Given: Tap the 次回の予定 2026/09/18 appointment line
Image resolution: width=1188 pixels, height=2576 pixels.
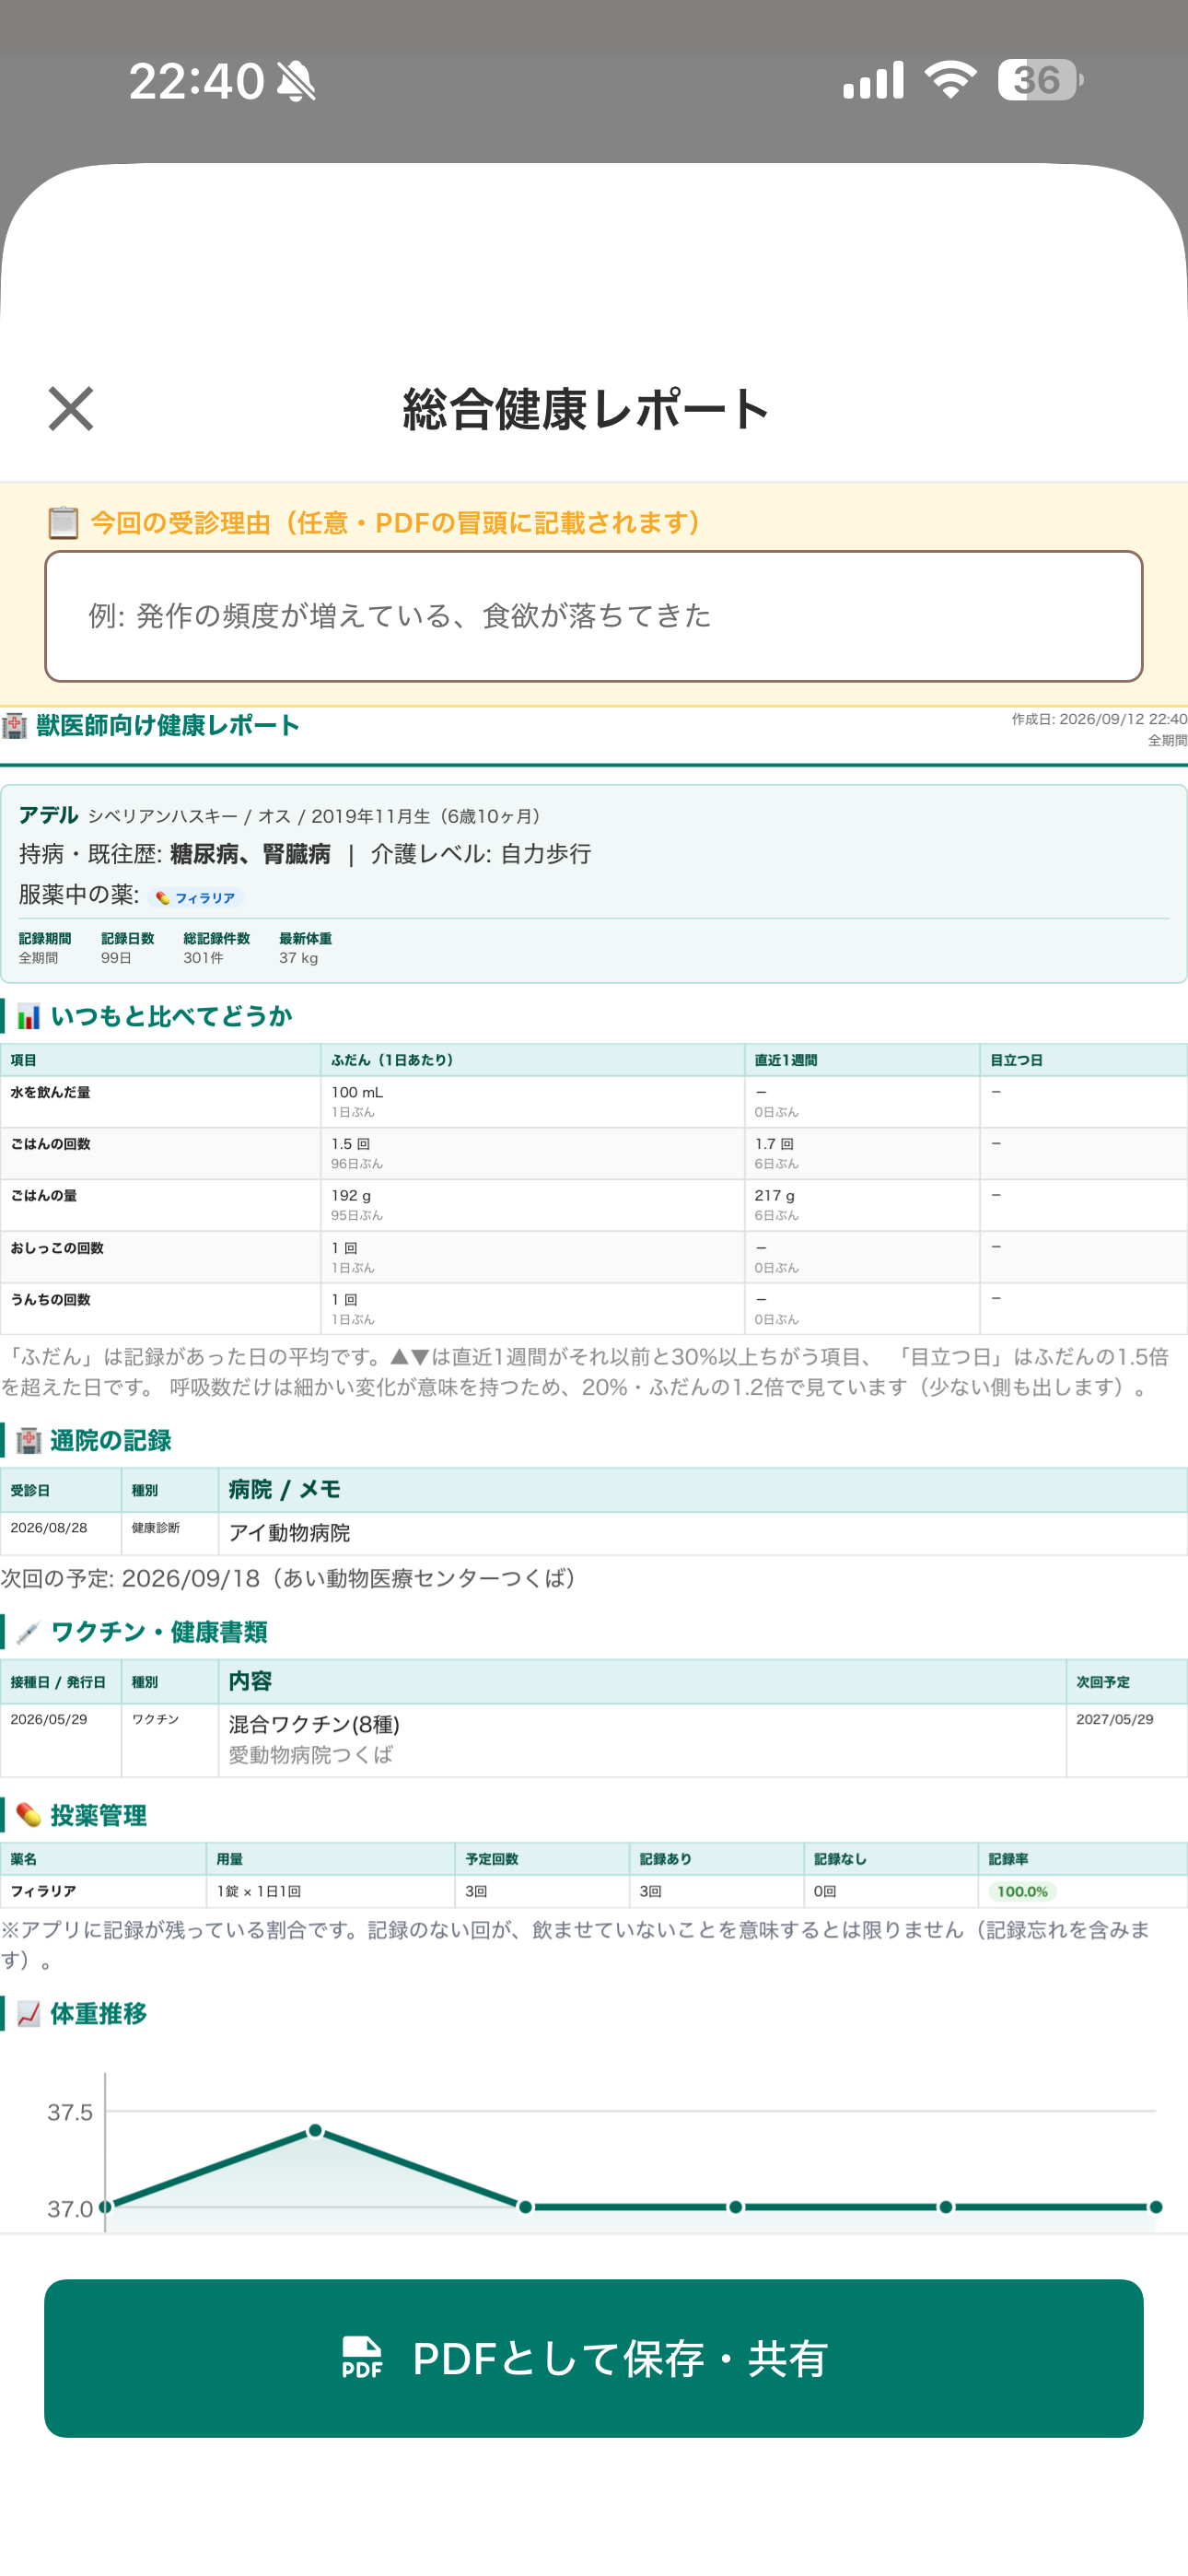Looking at the screenshot, I should [289, 1578].
